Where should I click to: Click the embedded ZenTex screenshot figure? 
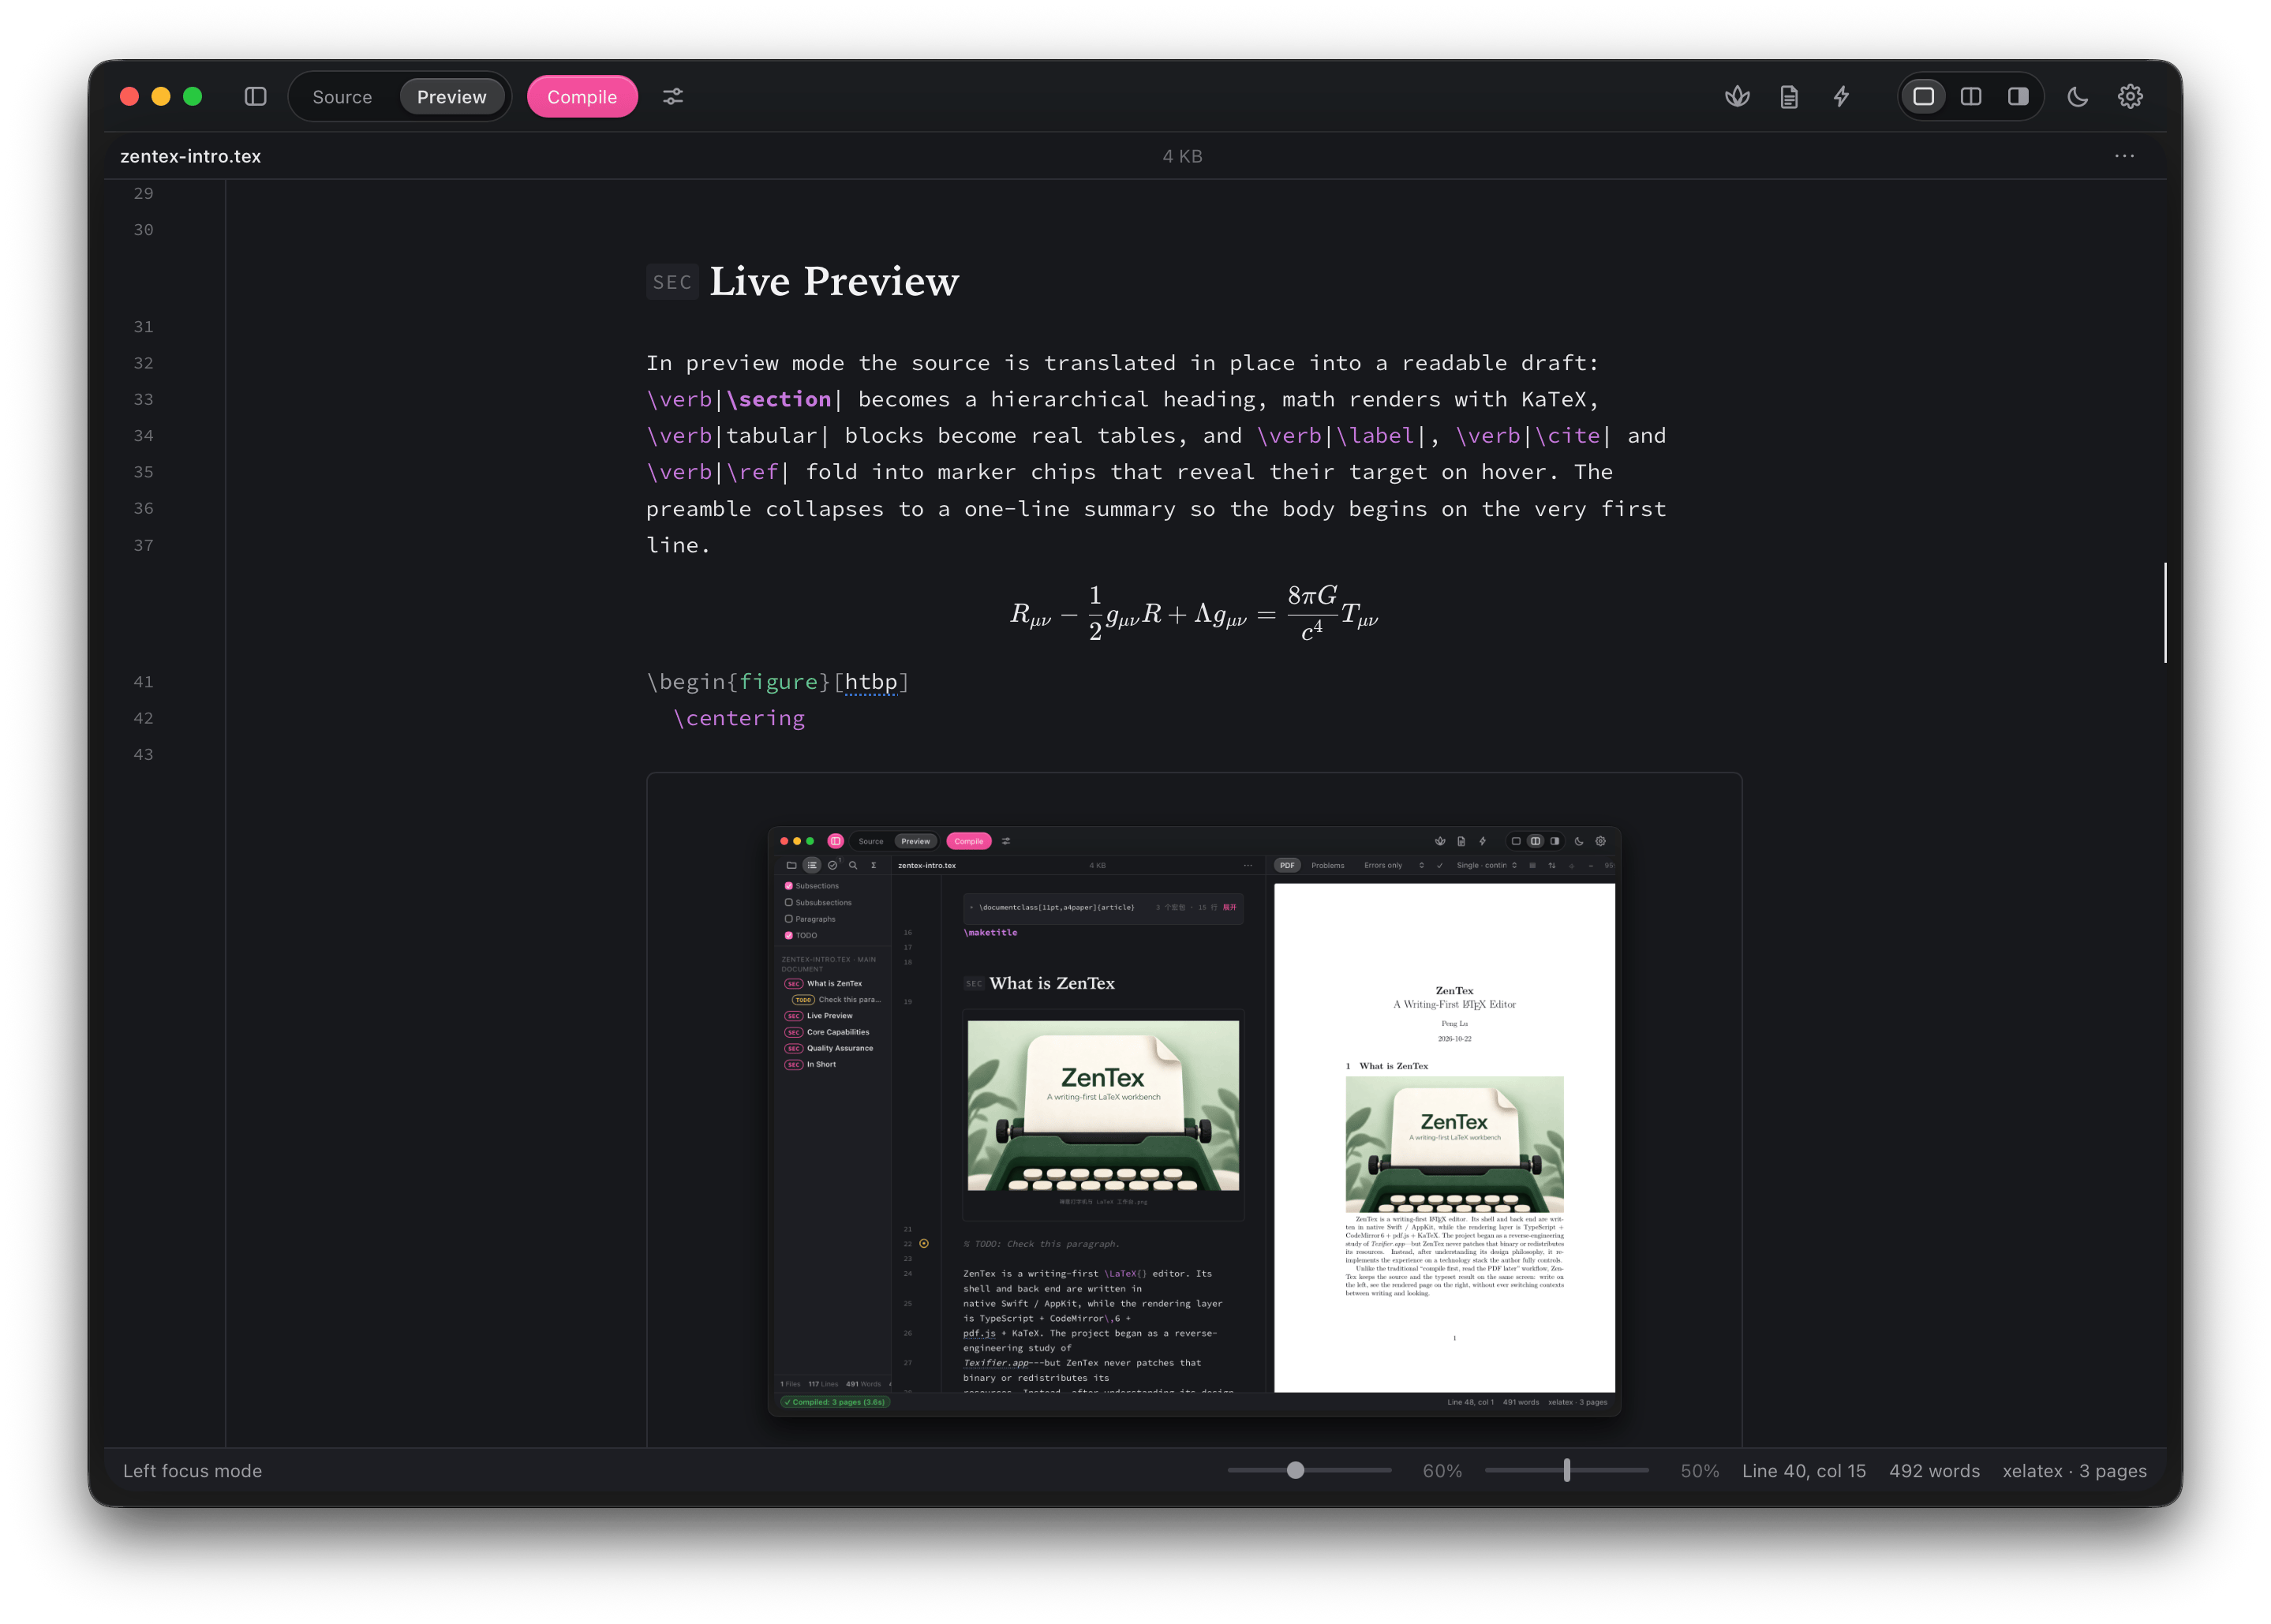click(x=1194, y=1121)
